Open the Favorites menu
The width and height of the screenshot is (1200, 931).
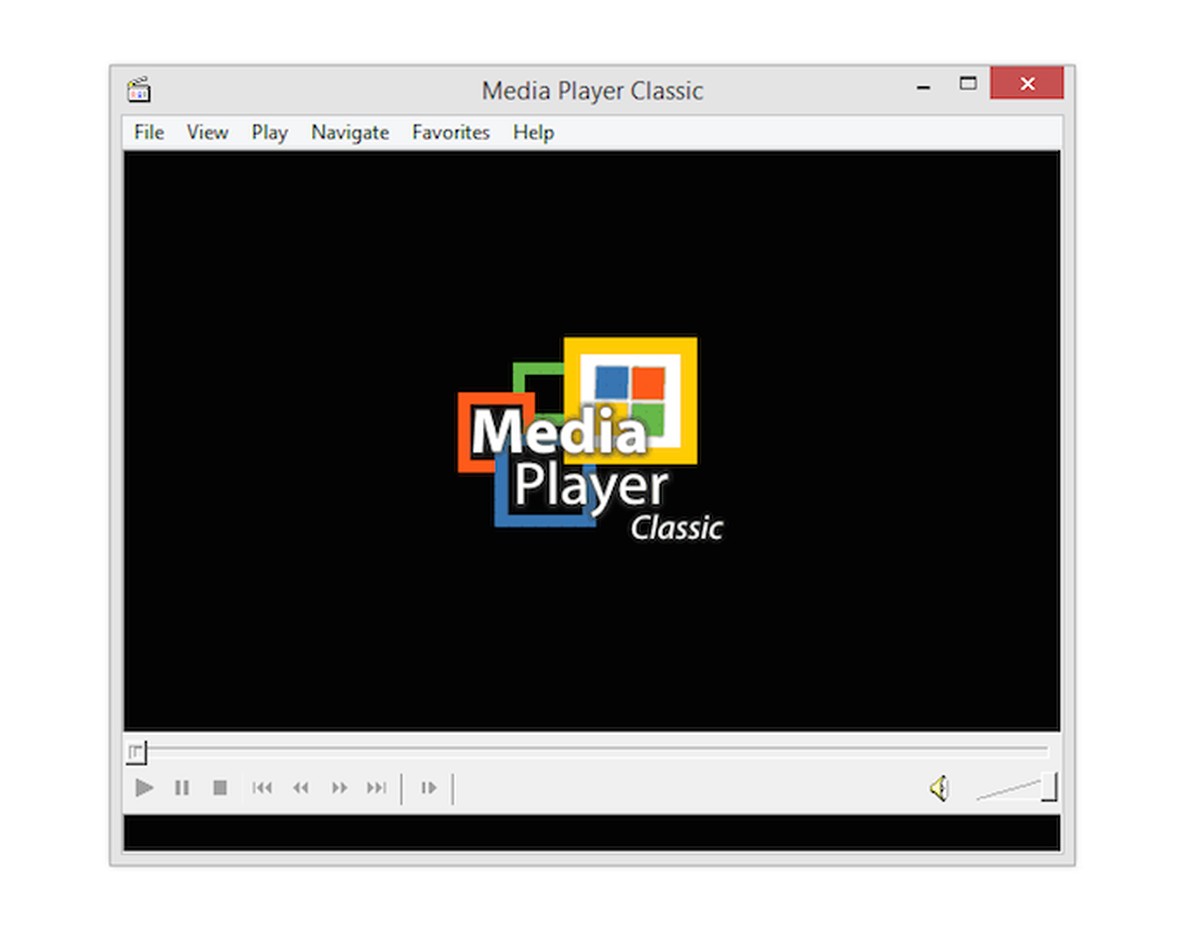pos(450,132)
